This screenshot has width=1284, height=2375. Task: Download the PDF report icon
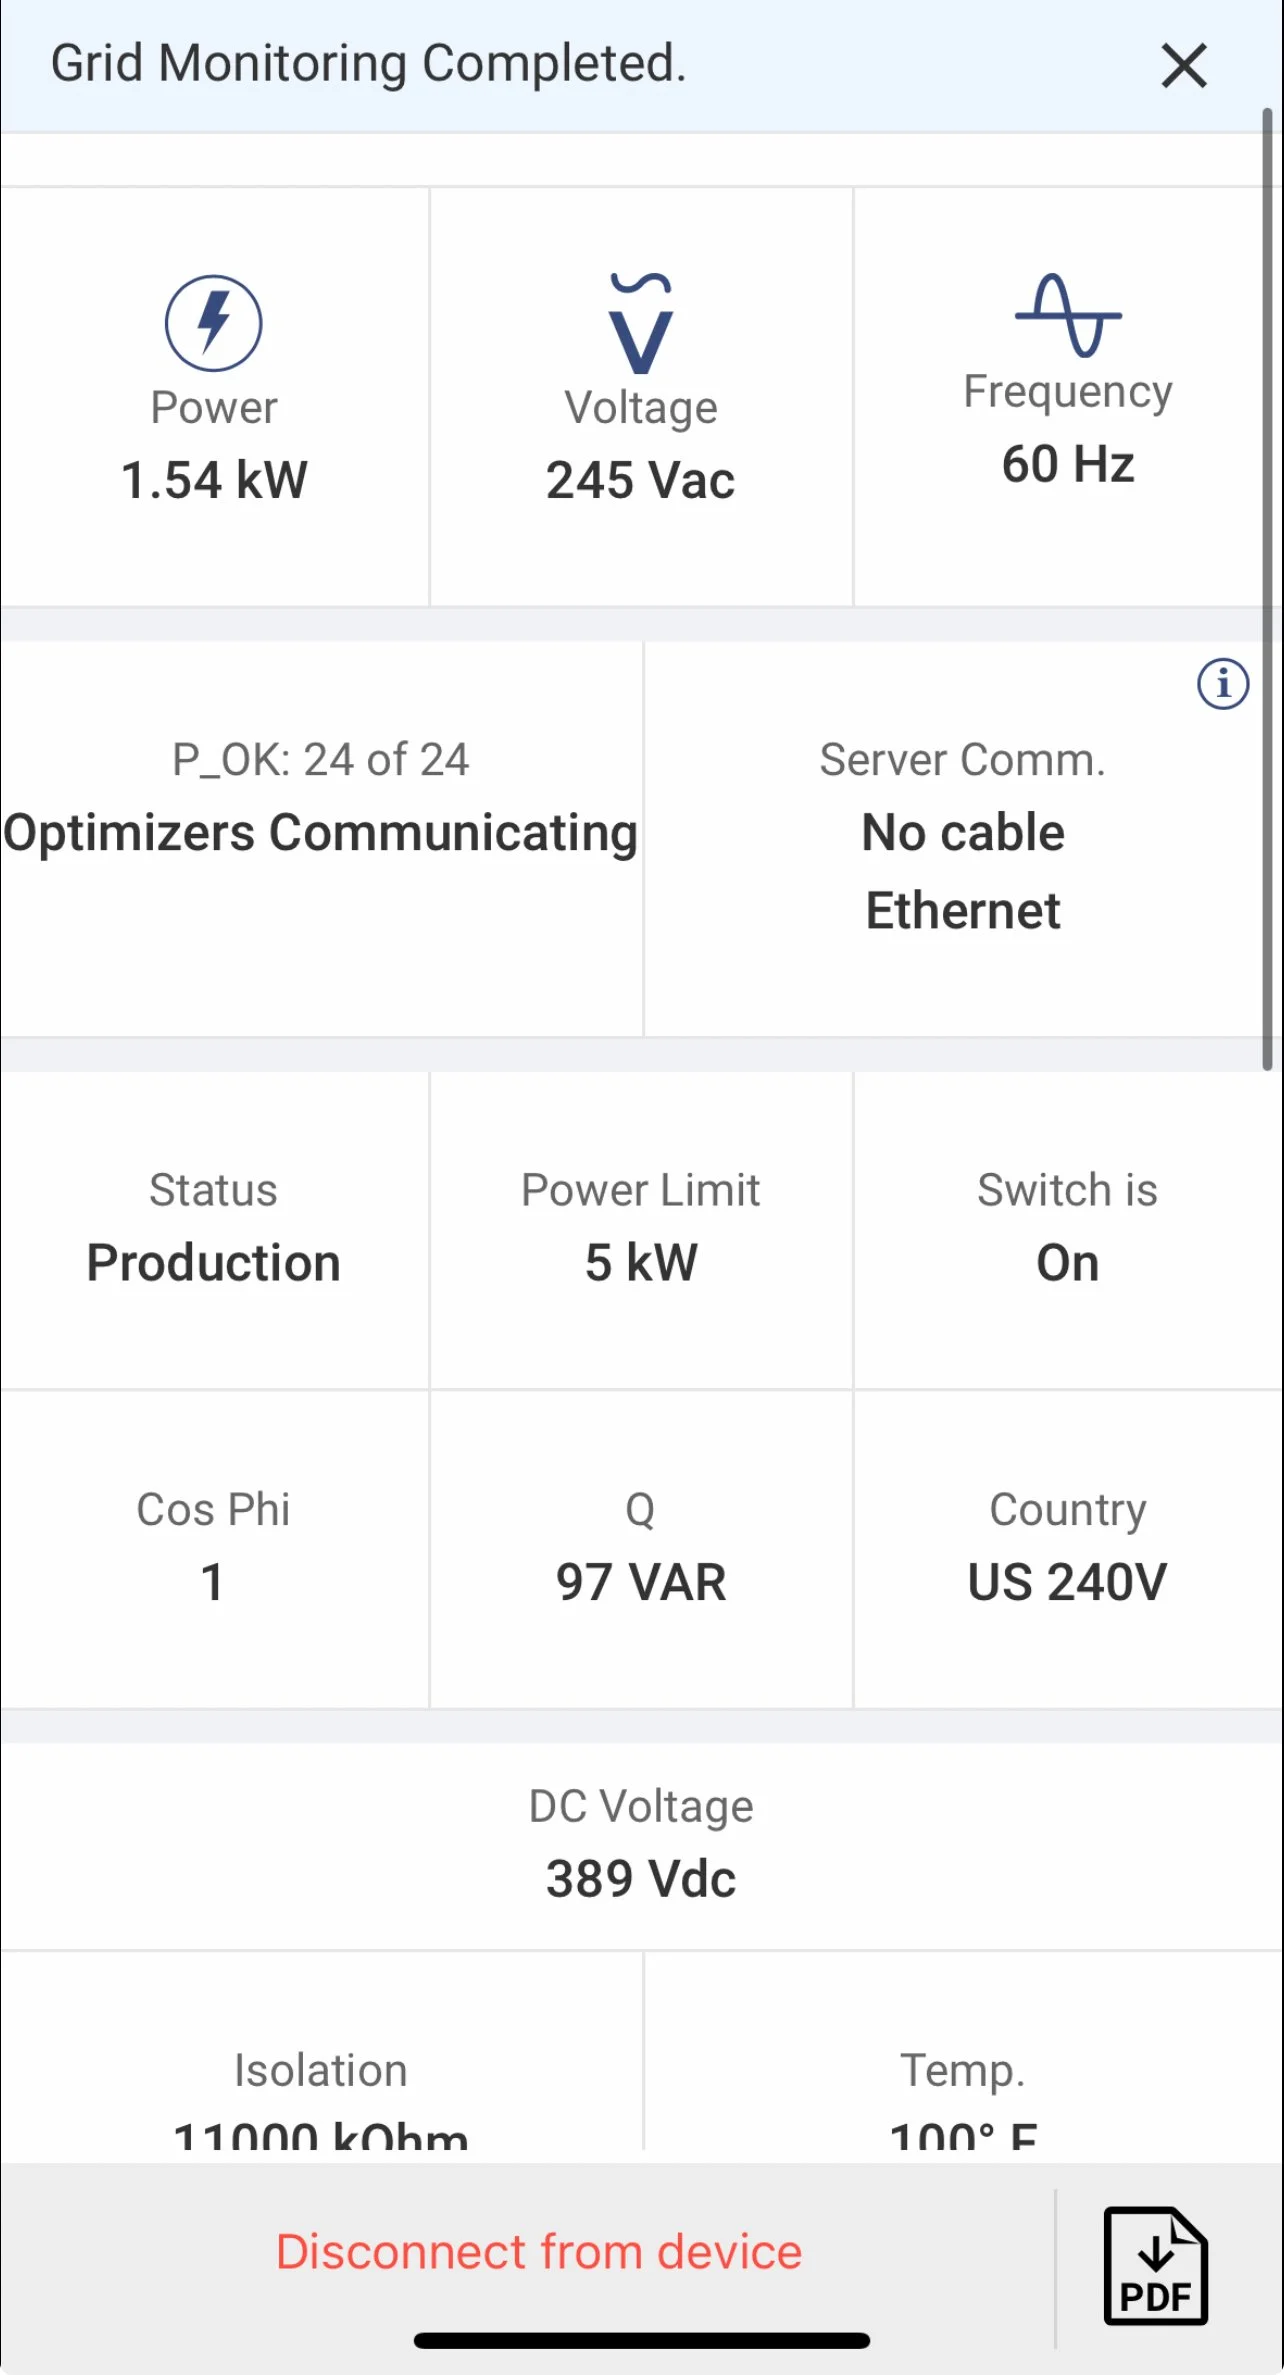click(1155, 2266)
